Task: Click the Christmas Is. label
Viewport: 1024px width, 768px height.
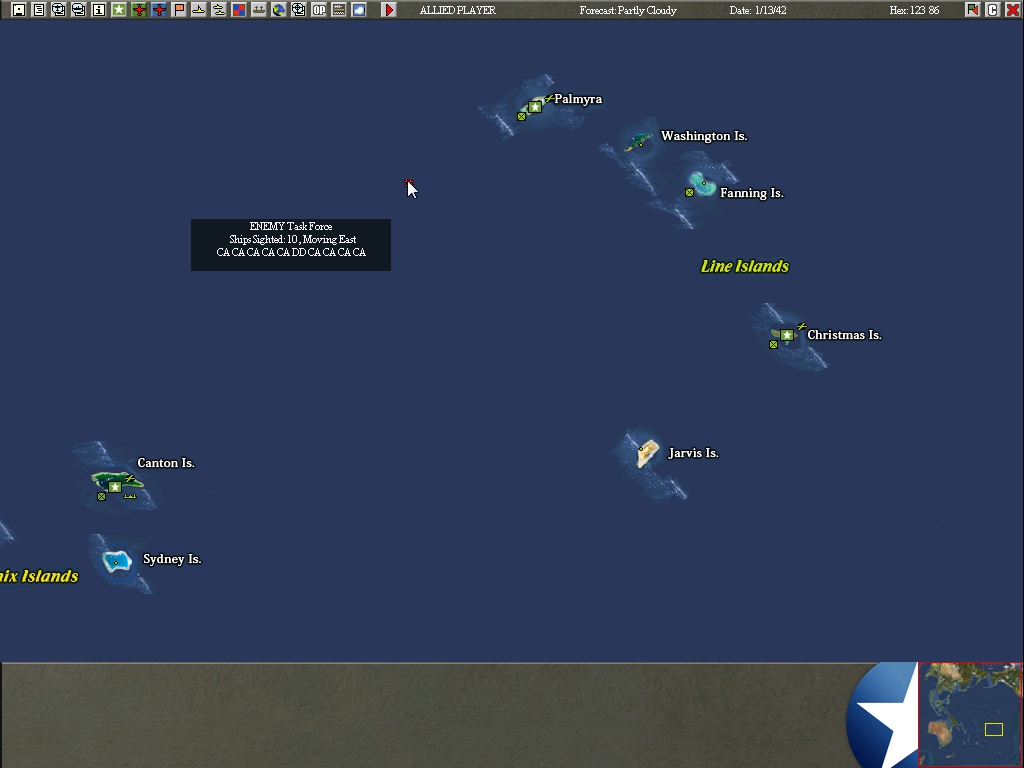Action: [x=844, y=335]
